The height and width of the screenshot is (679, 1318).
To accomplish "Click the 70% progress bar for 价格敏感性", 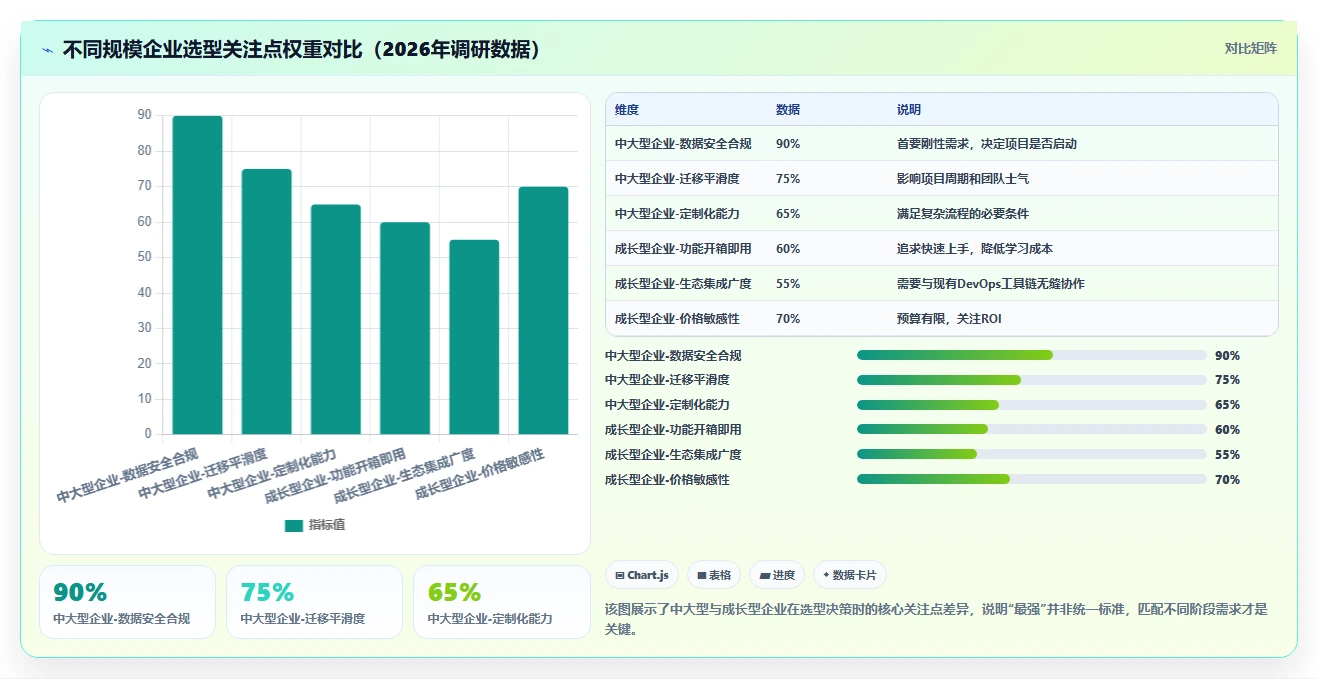I will click(1032, 480).
